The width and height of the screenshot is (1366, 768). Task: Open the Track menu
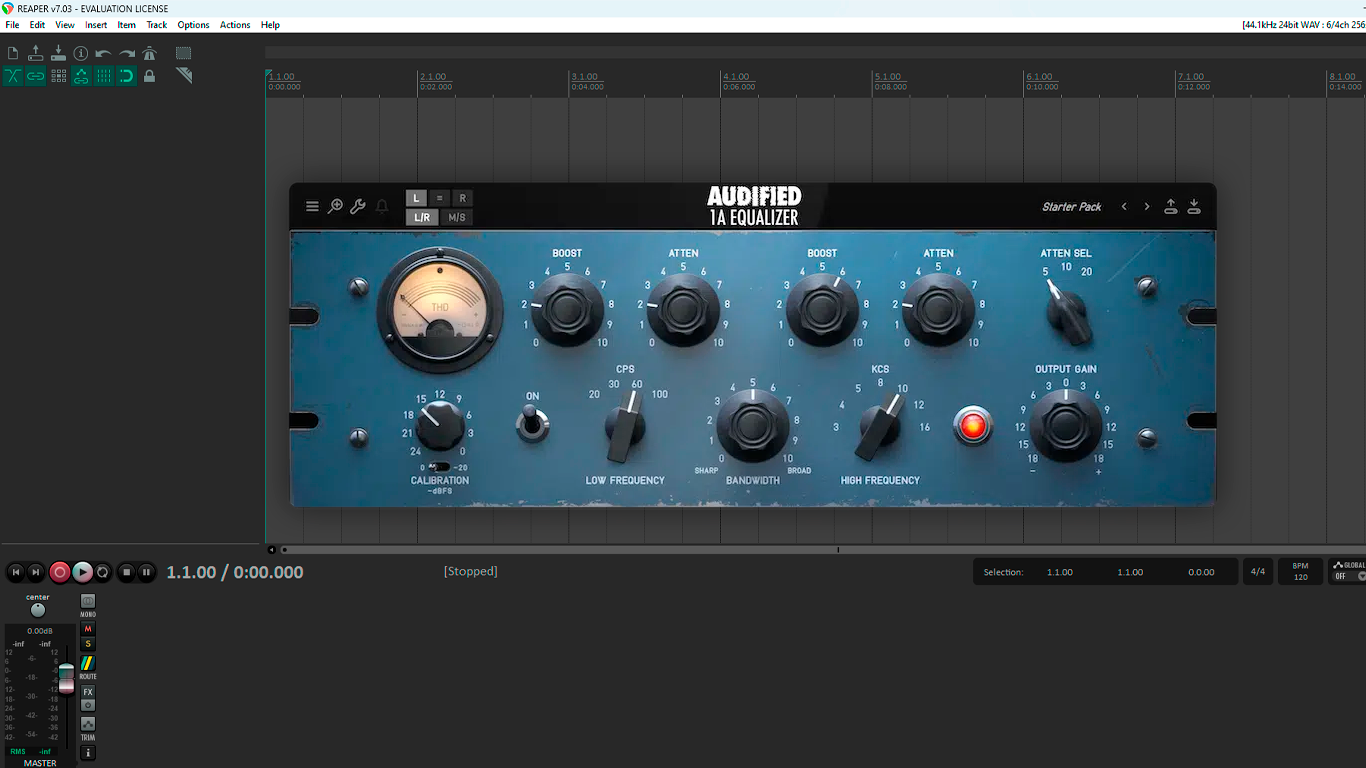pyautogui.click(x=157, y=25)
